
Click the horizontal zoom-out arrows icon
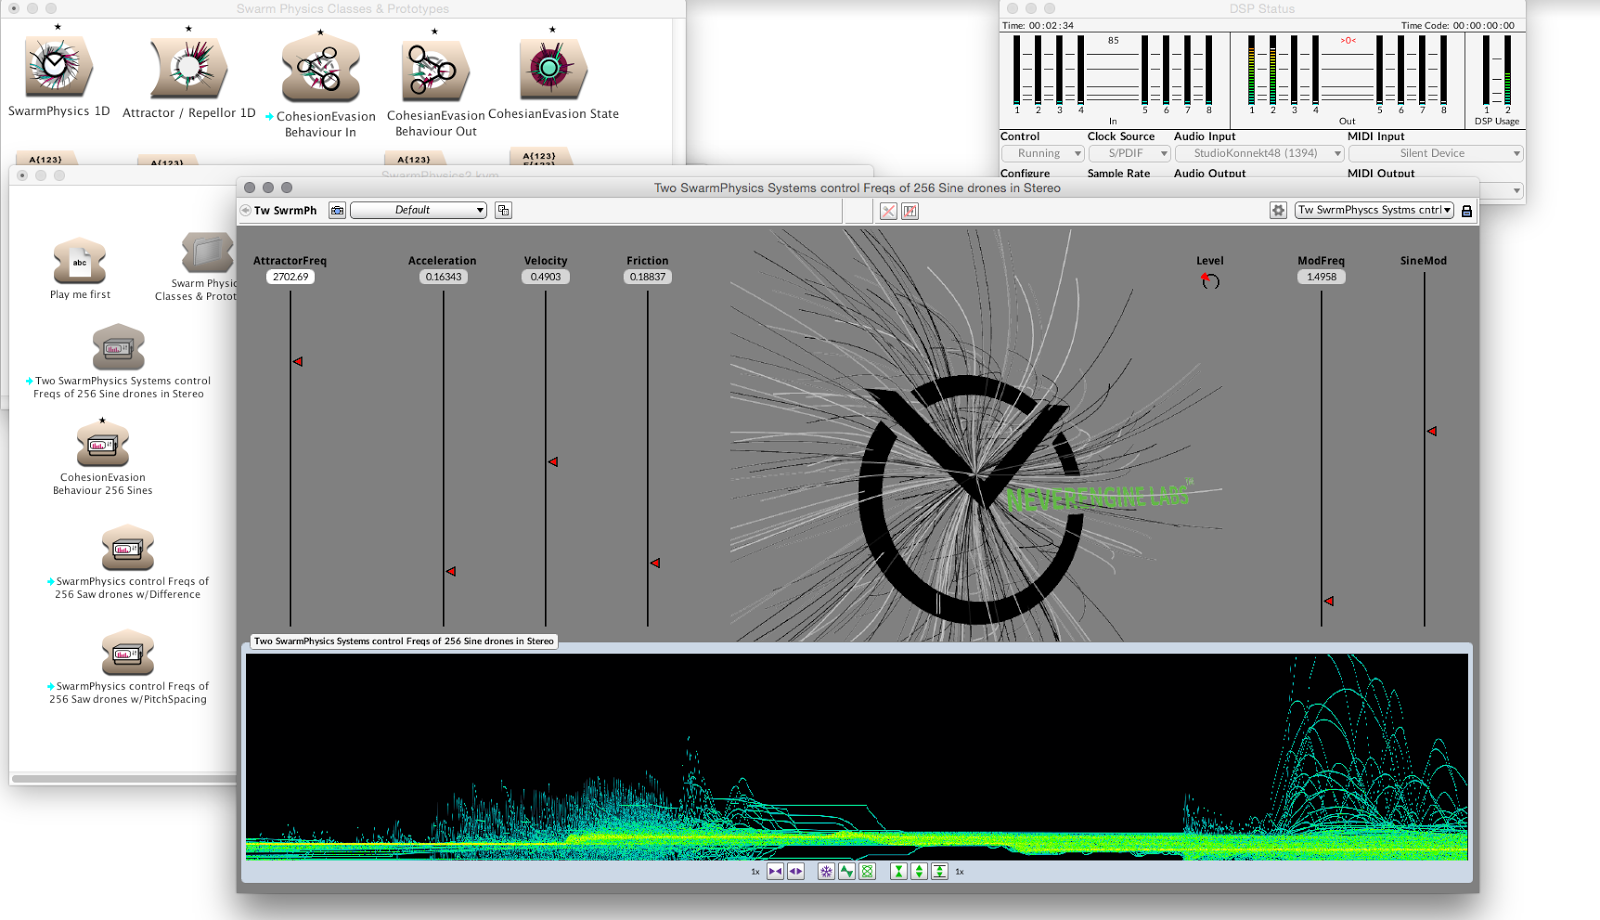[x=775, y=872]
